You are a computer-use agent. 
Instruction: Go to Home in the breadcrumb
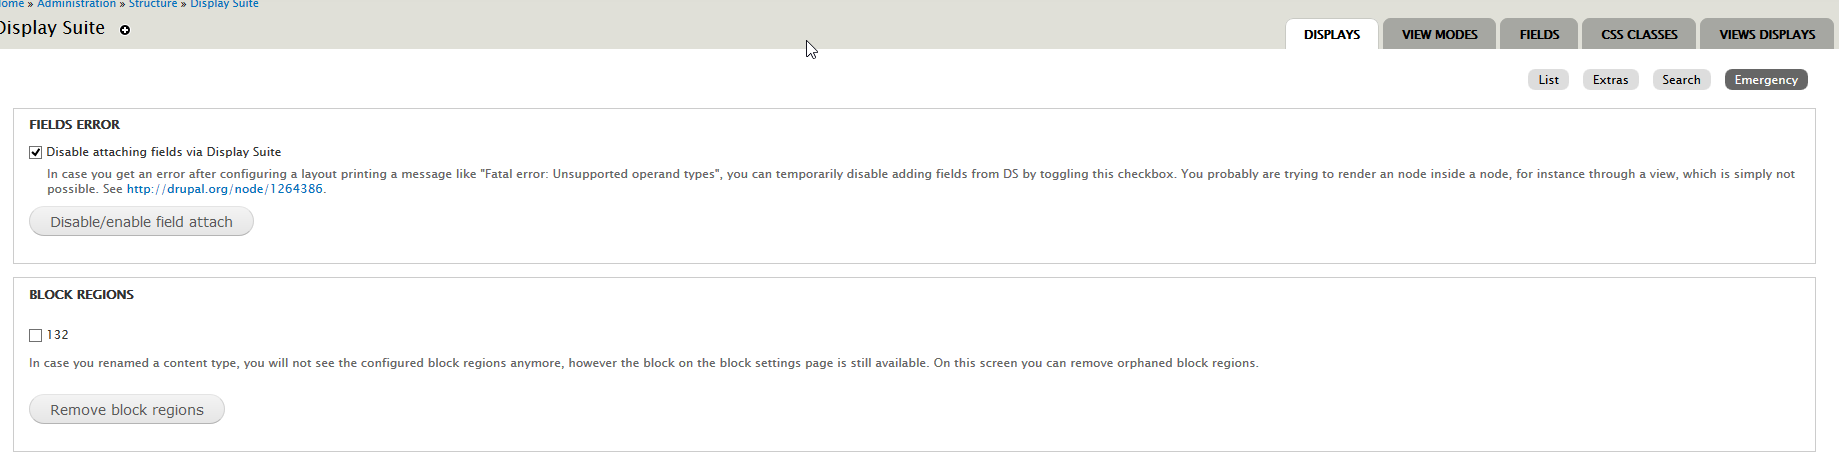point(11,4)
